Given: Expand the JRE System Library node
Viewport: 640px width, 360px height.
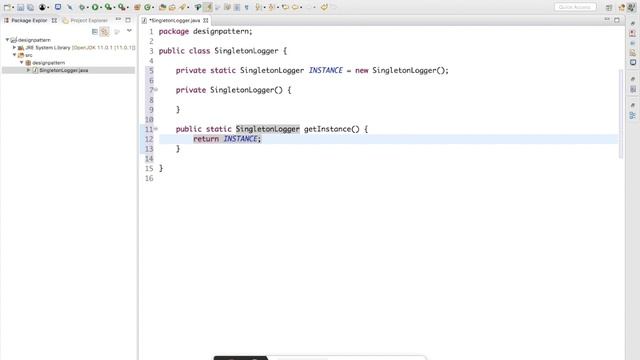Looking at the screenshot, I should (14, 47).
